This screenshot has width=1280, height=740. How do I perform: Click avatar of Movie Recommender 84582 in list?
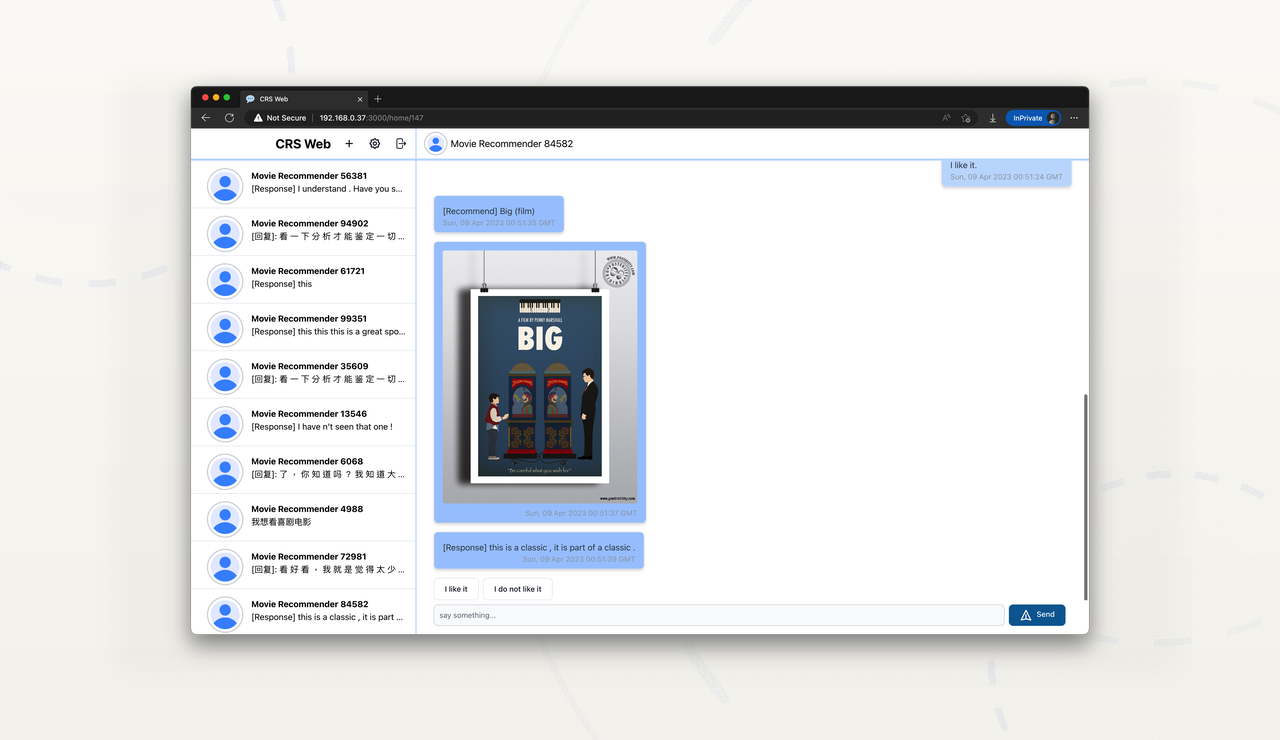pyautogui.click(x=225, y=614)
